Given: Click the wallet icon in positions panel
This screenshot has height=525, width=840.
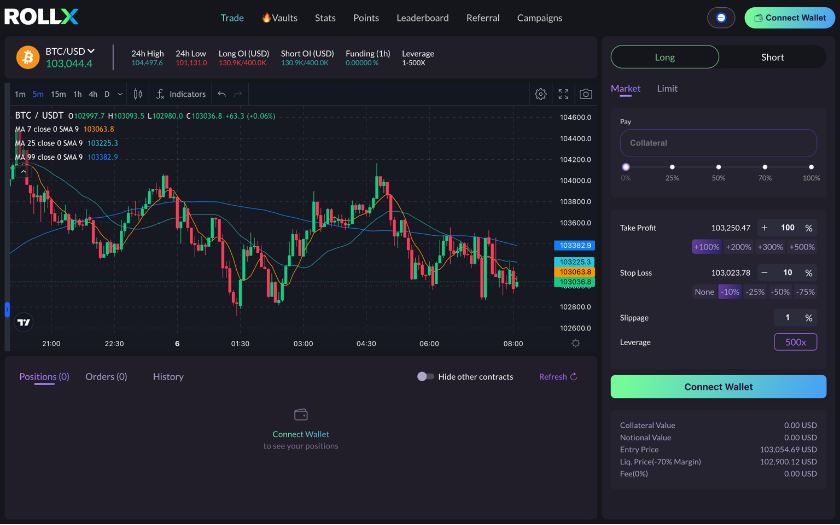Looking at the screenshot, I should click(301, 415).
